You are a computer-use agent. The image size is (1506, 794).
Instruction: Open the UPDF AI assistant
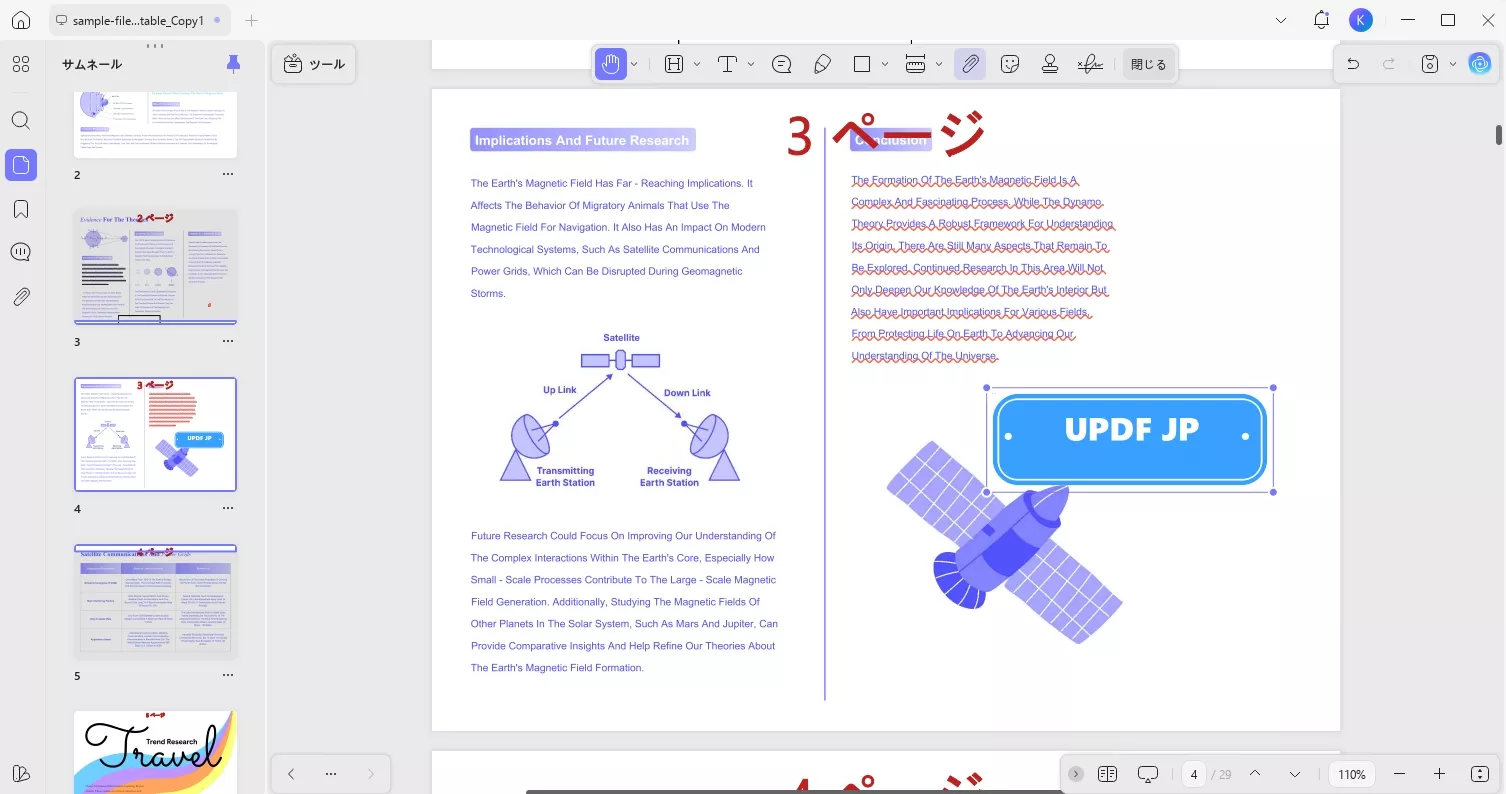coord(1479,64)
